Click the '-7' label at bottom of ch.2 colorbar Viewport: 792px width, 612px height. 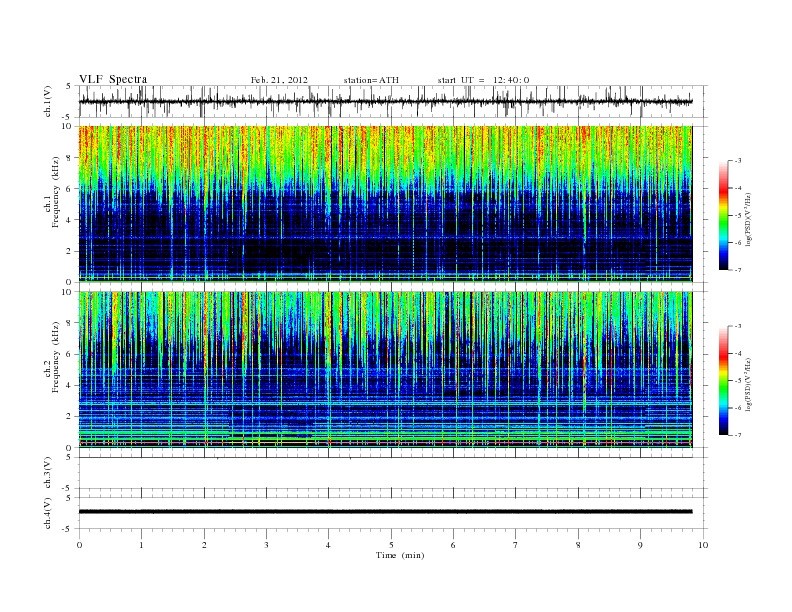738,435
